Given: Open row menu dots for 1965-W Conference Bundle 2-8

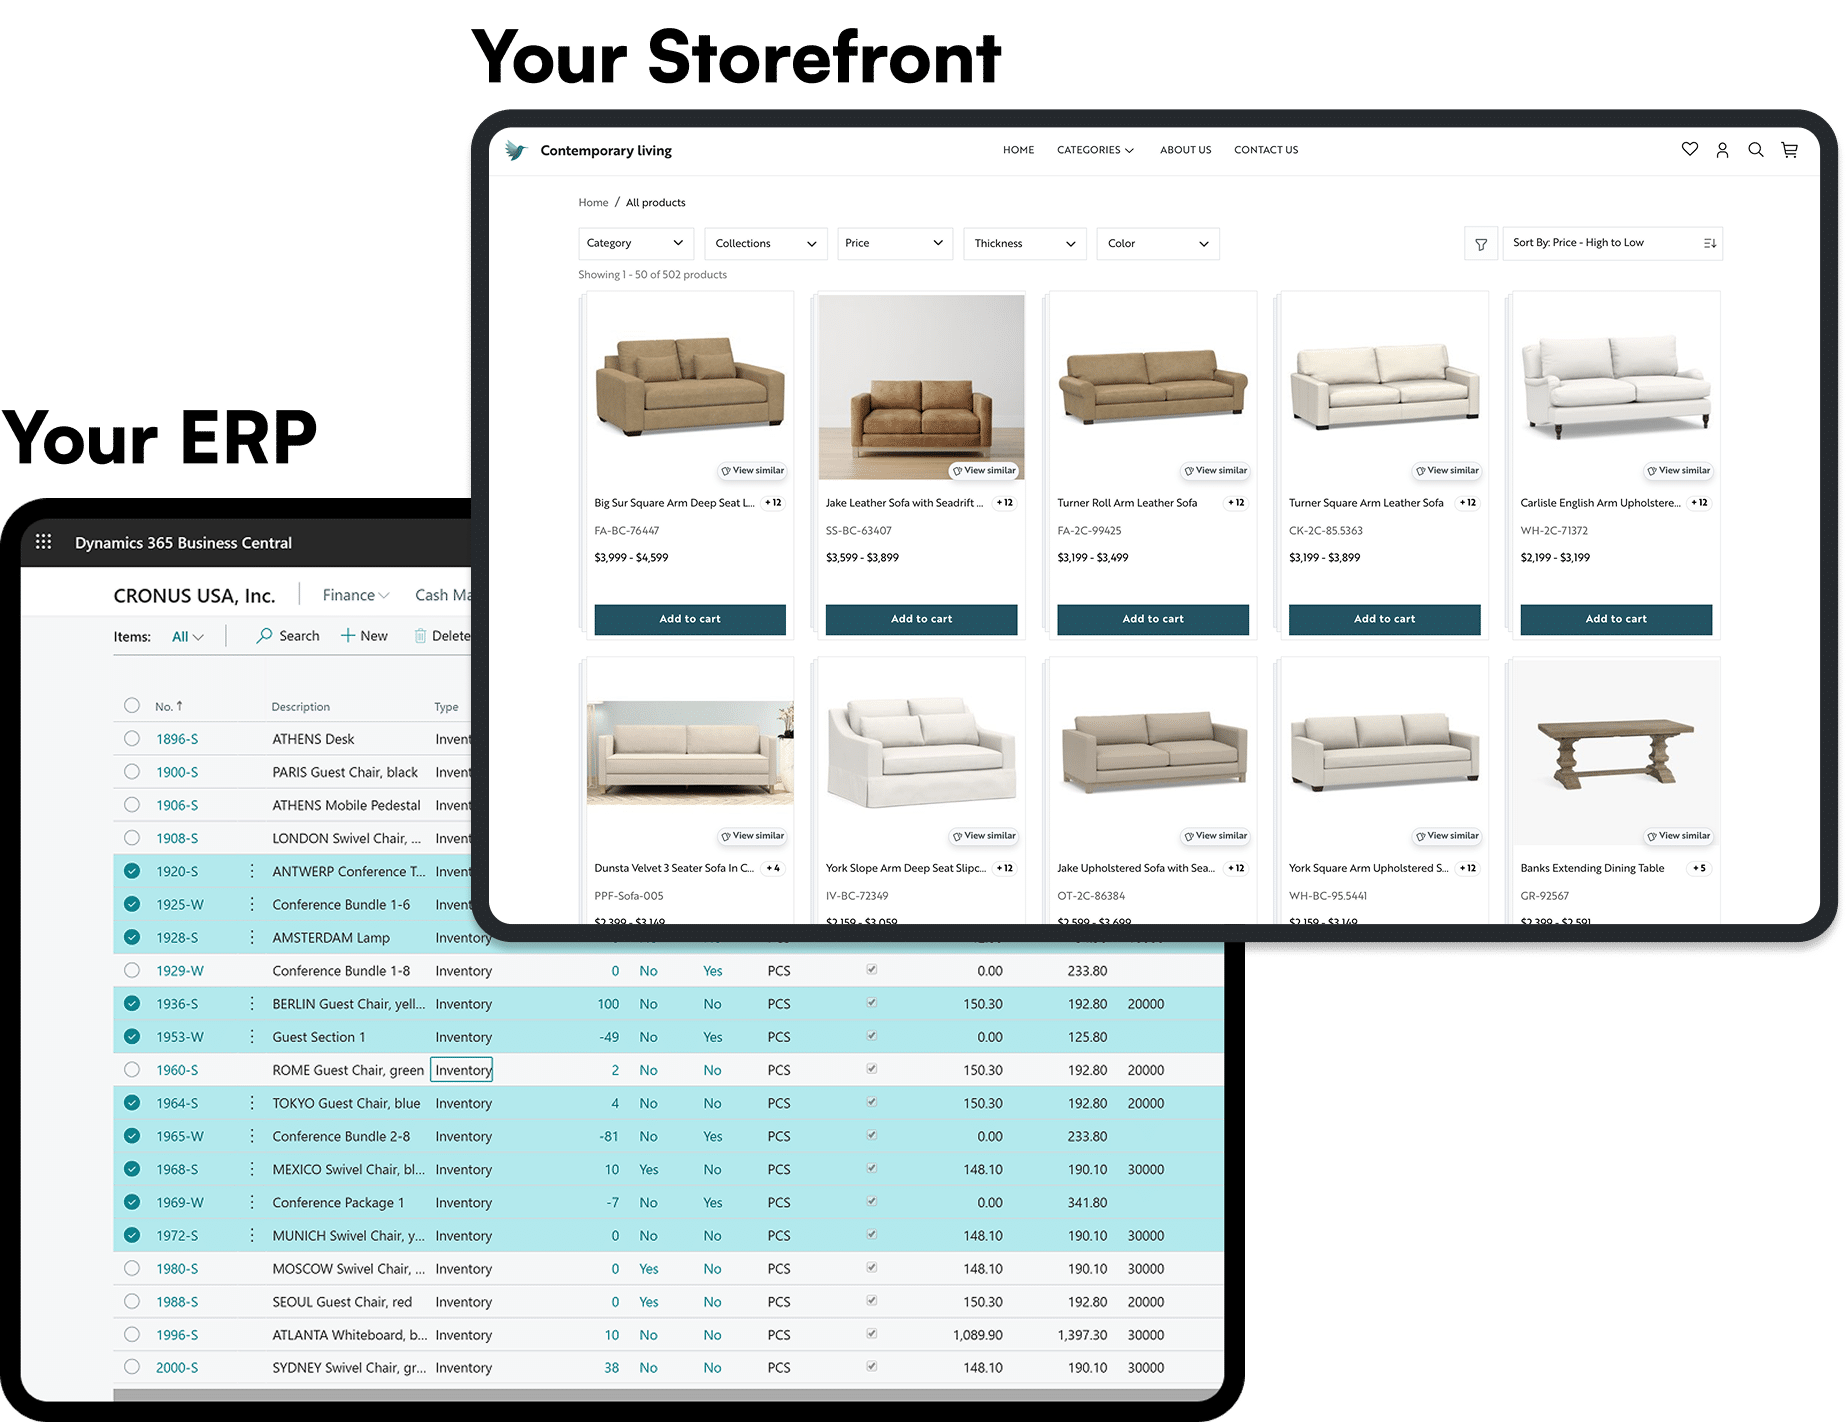Looking at the screenshot, I should [x=252, y=1136].
